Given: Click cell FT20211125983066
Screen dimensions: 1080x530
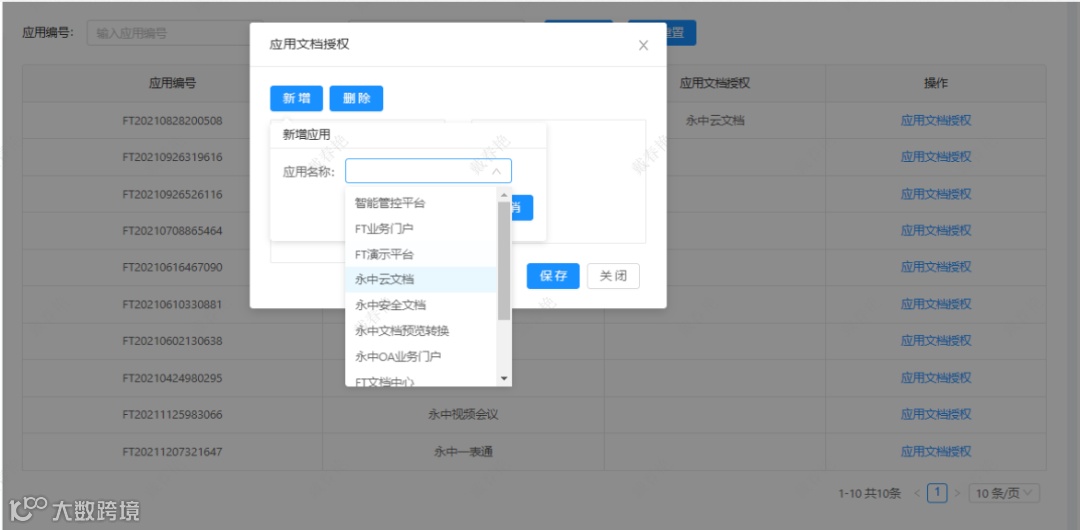Looking at the screenshot, I should [172, 414].
